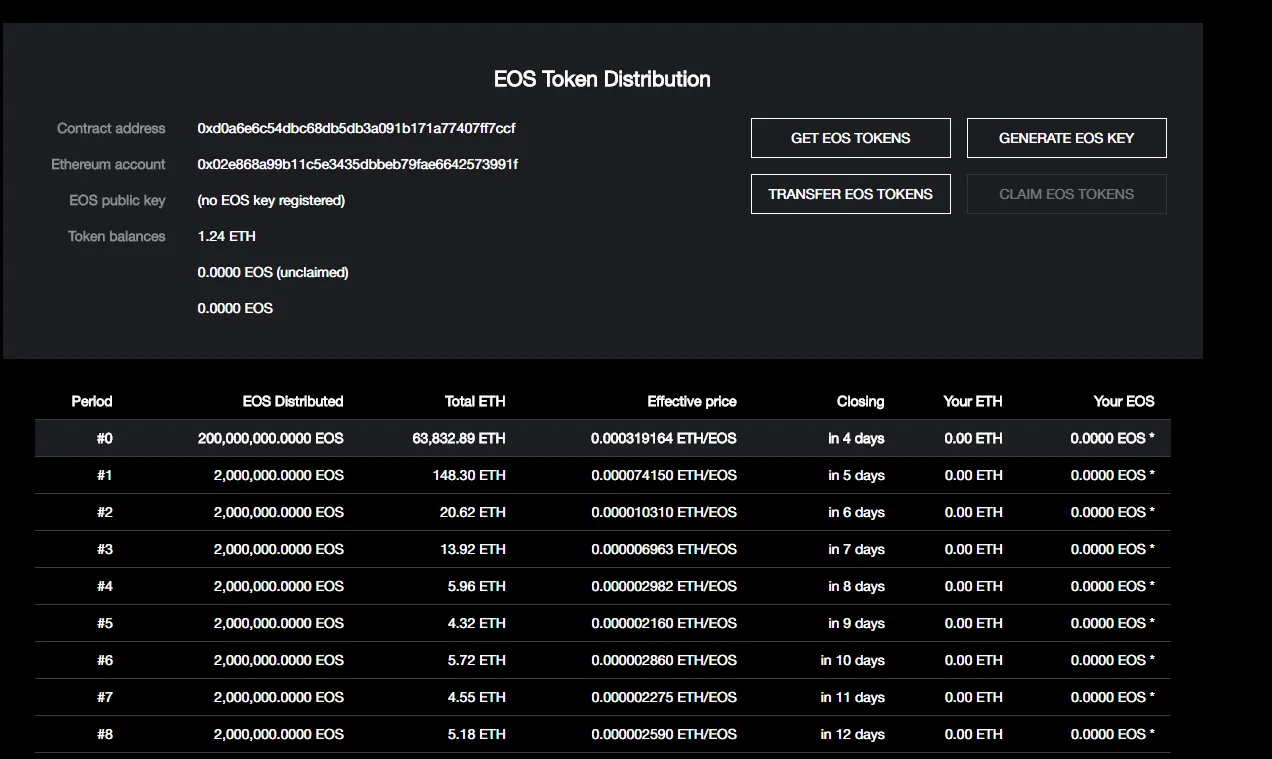
Task: Select period #2 row label
Action: [x=105, y=512]
